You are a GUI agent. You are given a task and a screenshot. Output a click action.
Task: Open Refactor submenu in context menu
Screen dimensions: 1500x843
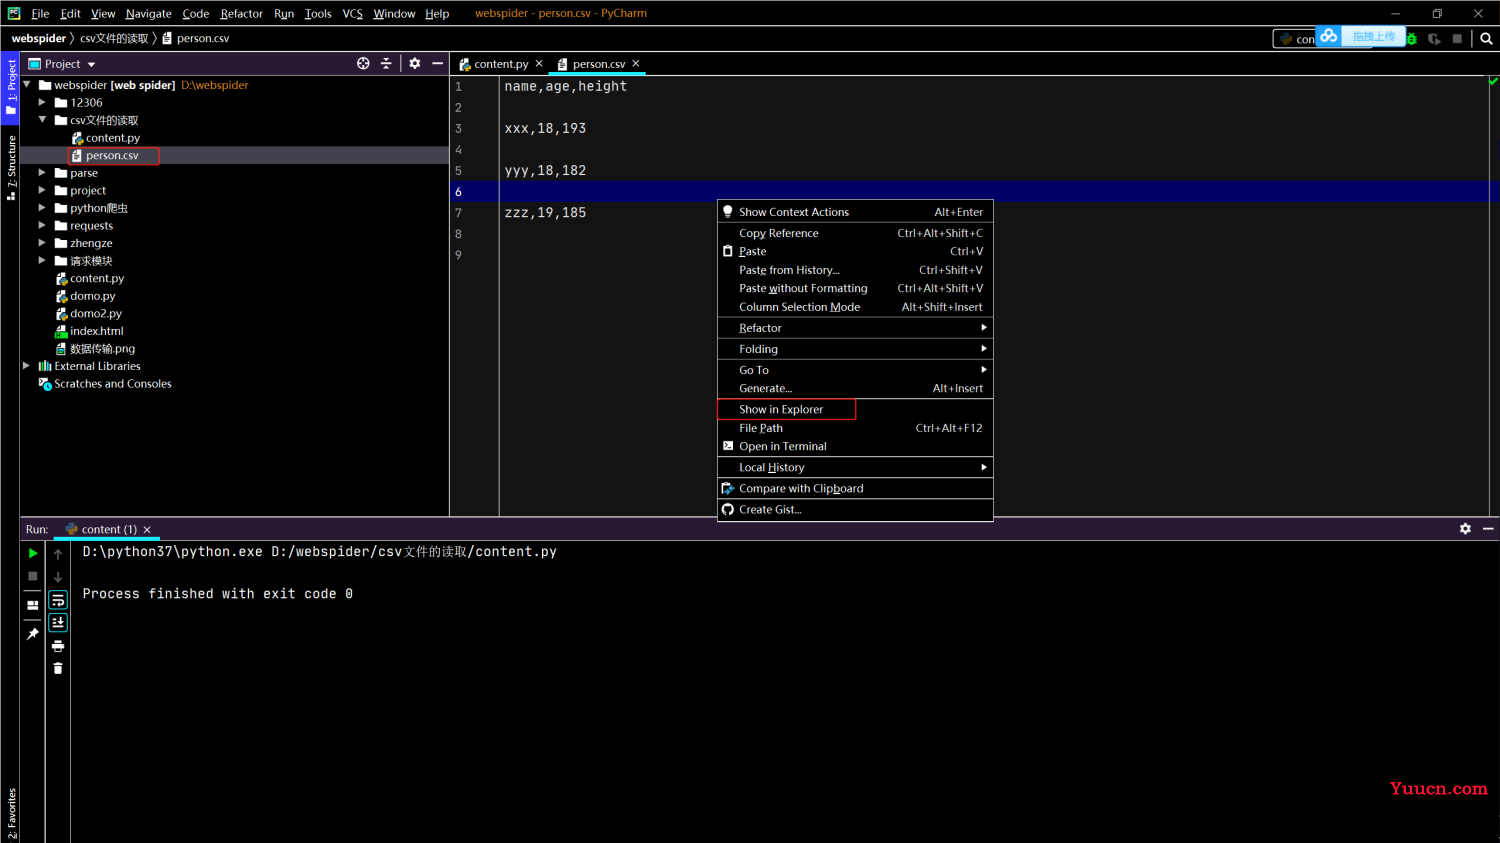[x=855, y=328]
